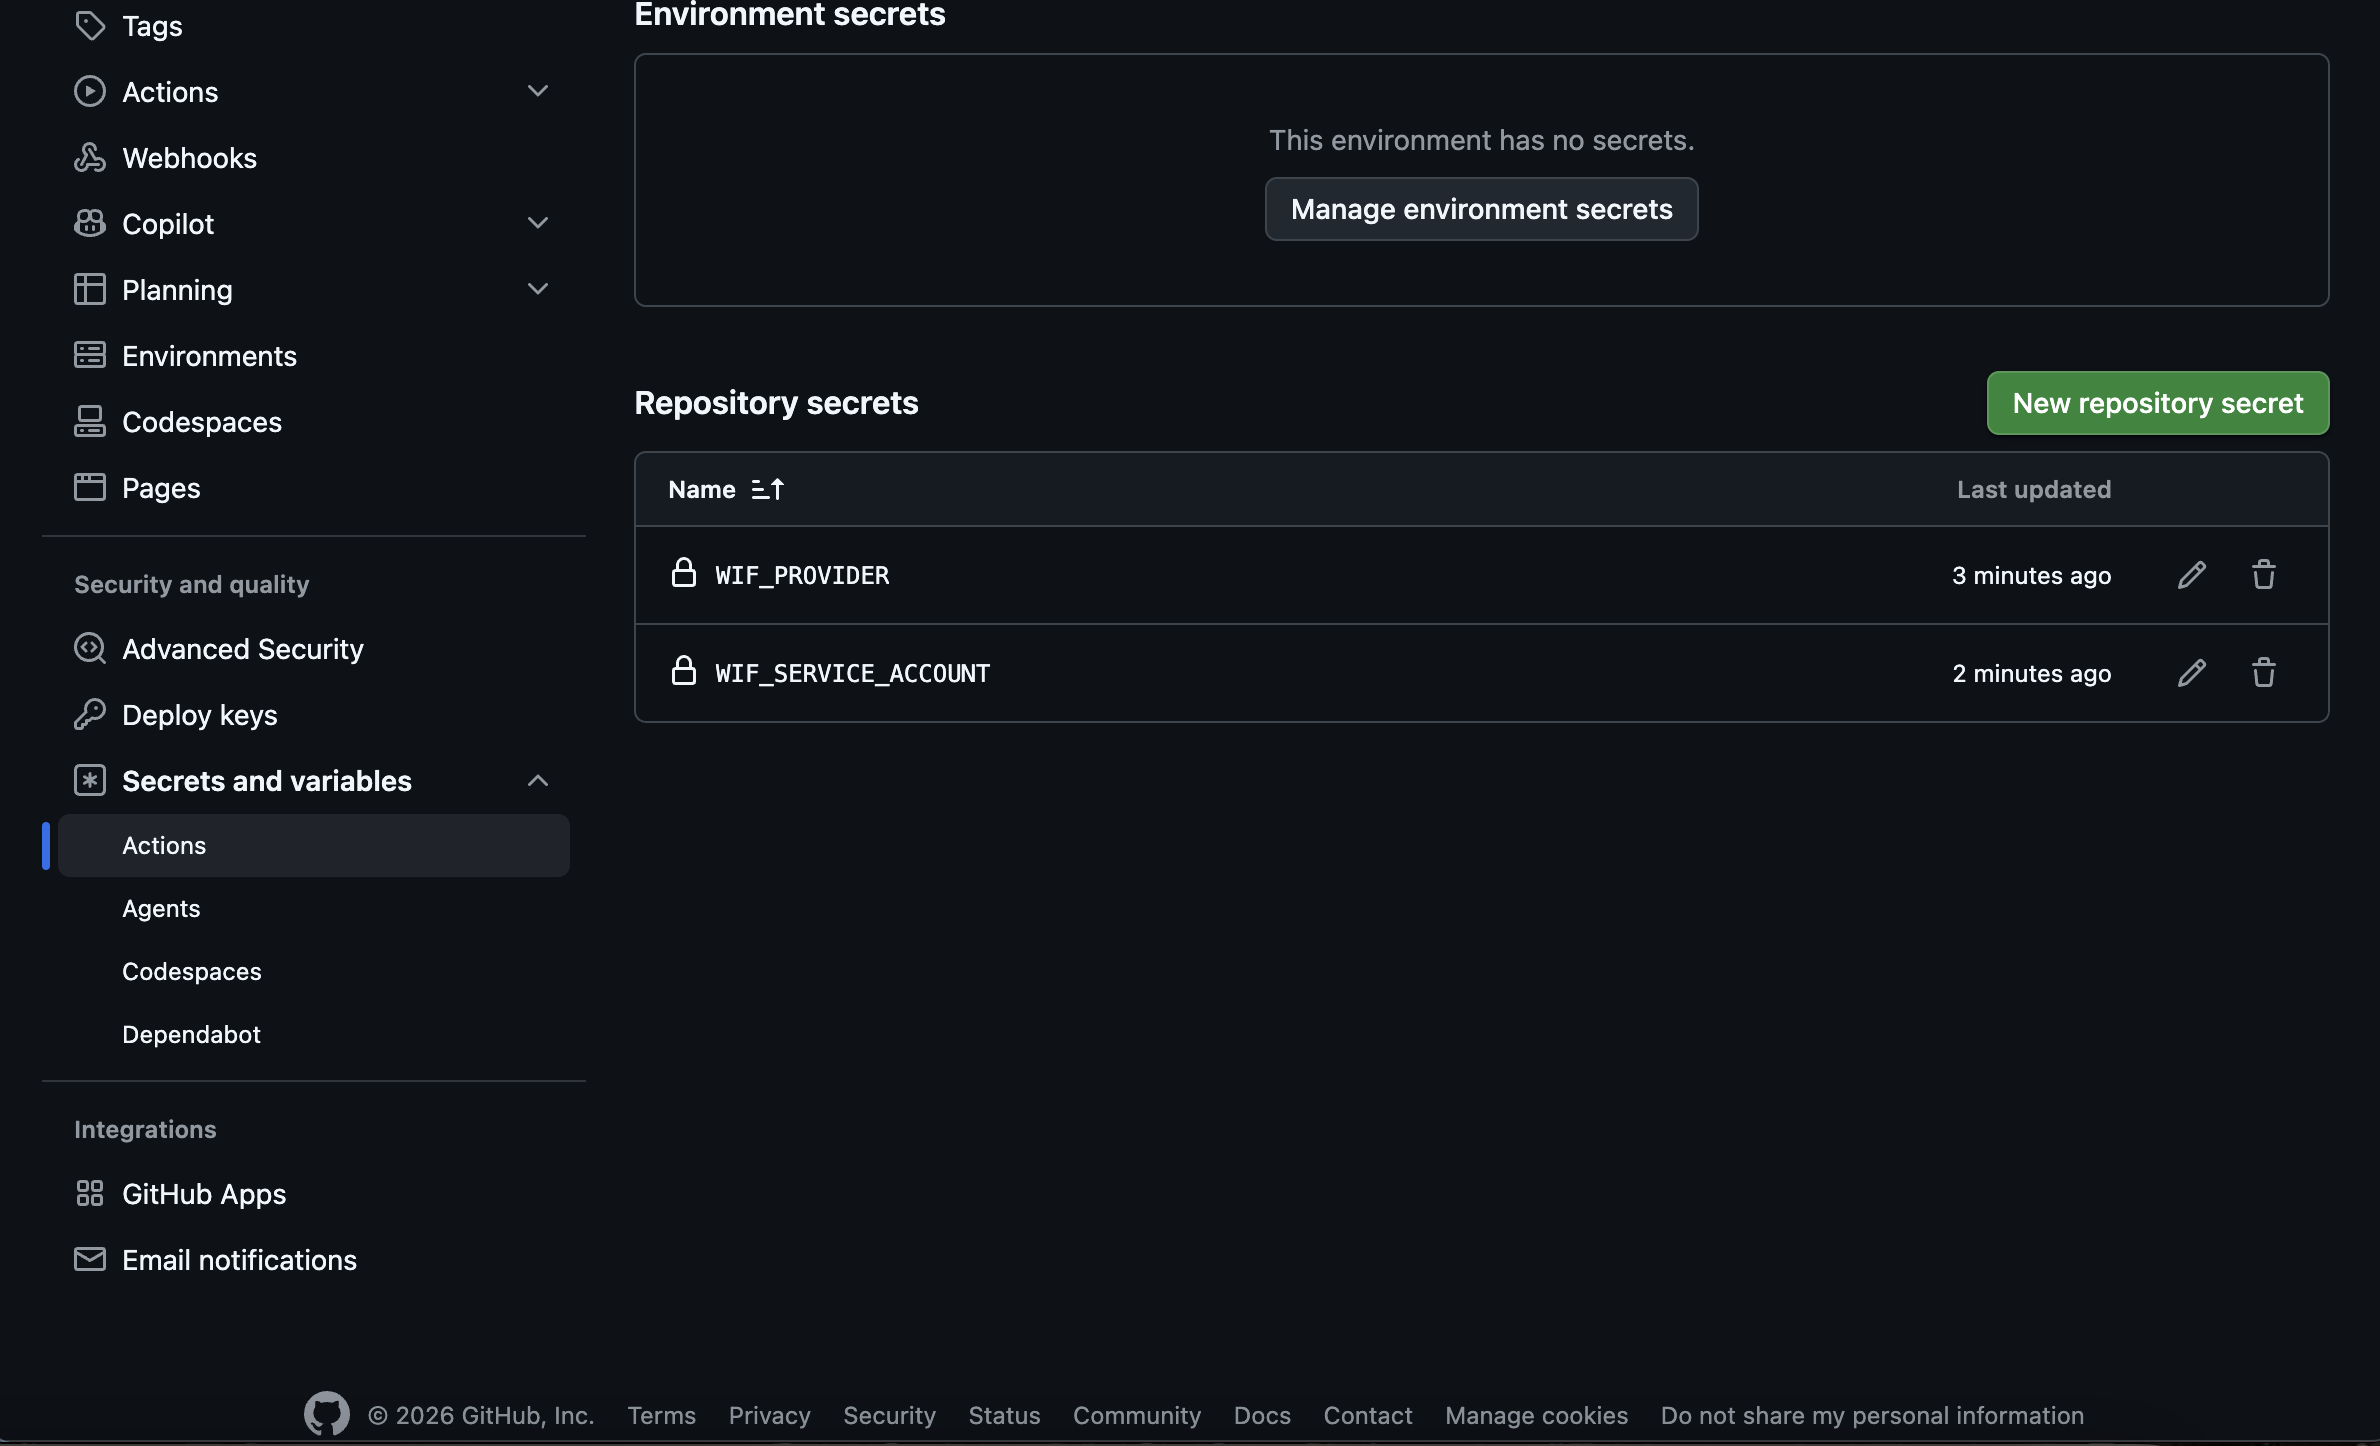Click Manage environment secrets button
2380x1446 pixels.
[x=1482, y=209]
